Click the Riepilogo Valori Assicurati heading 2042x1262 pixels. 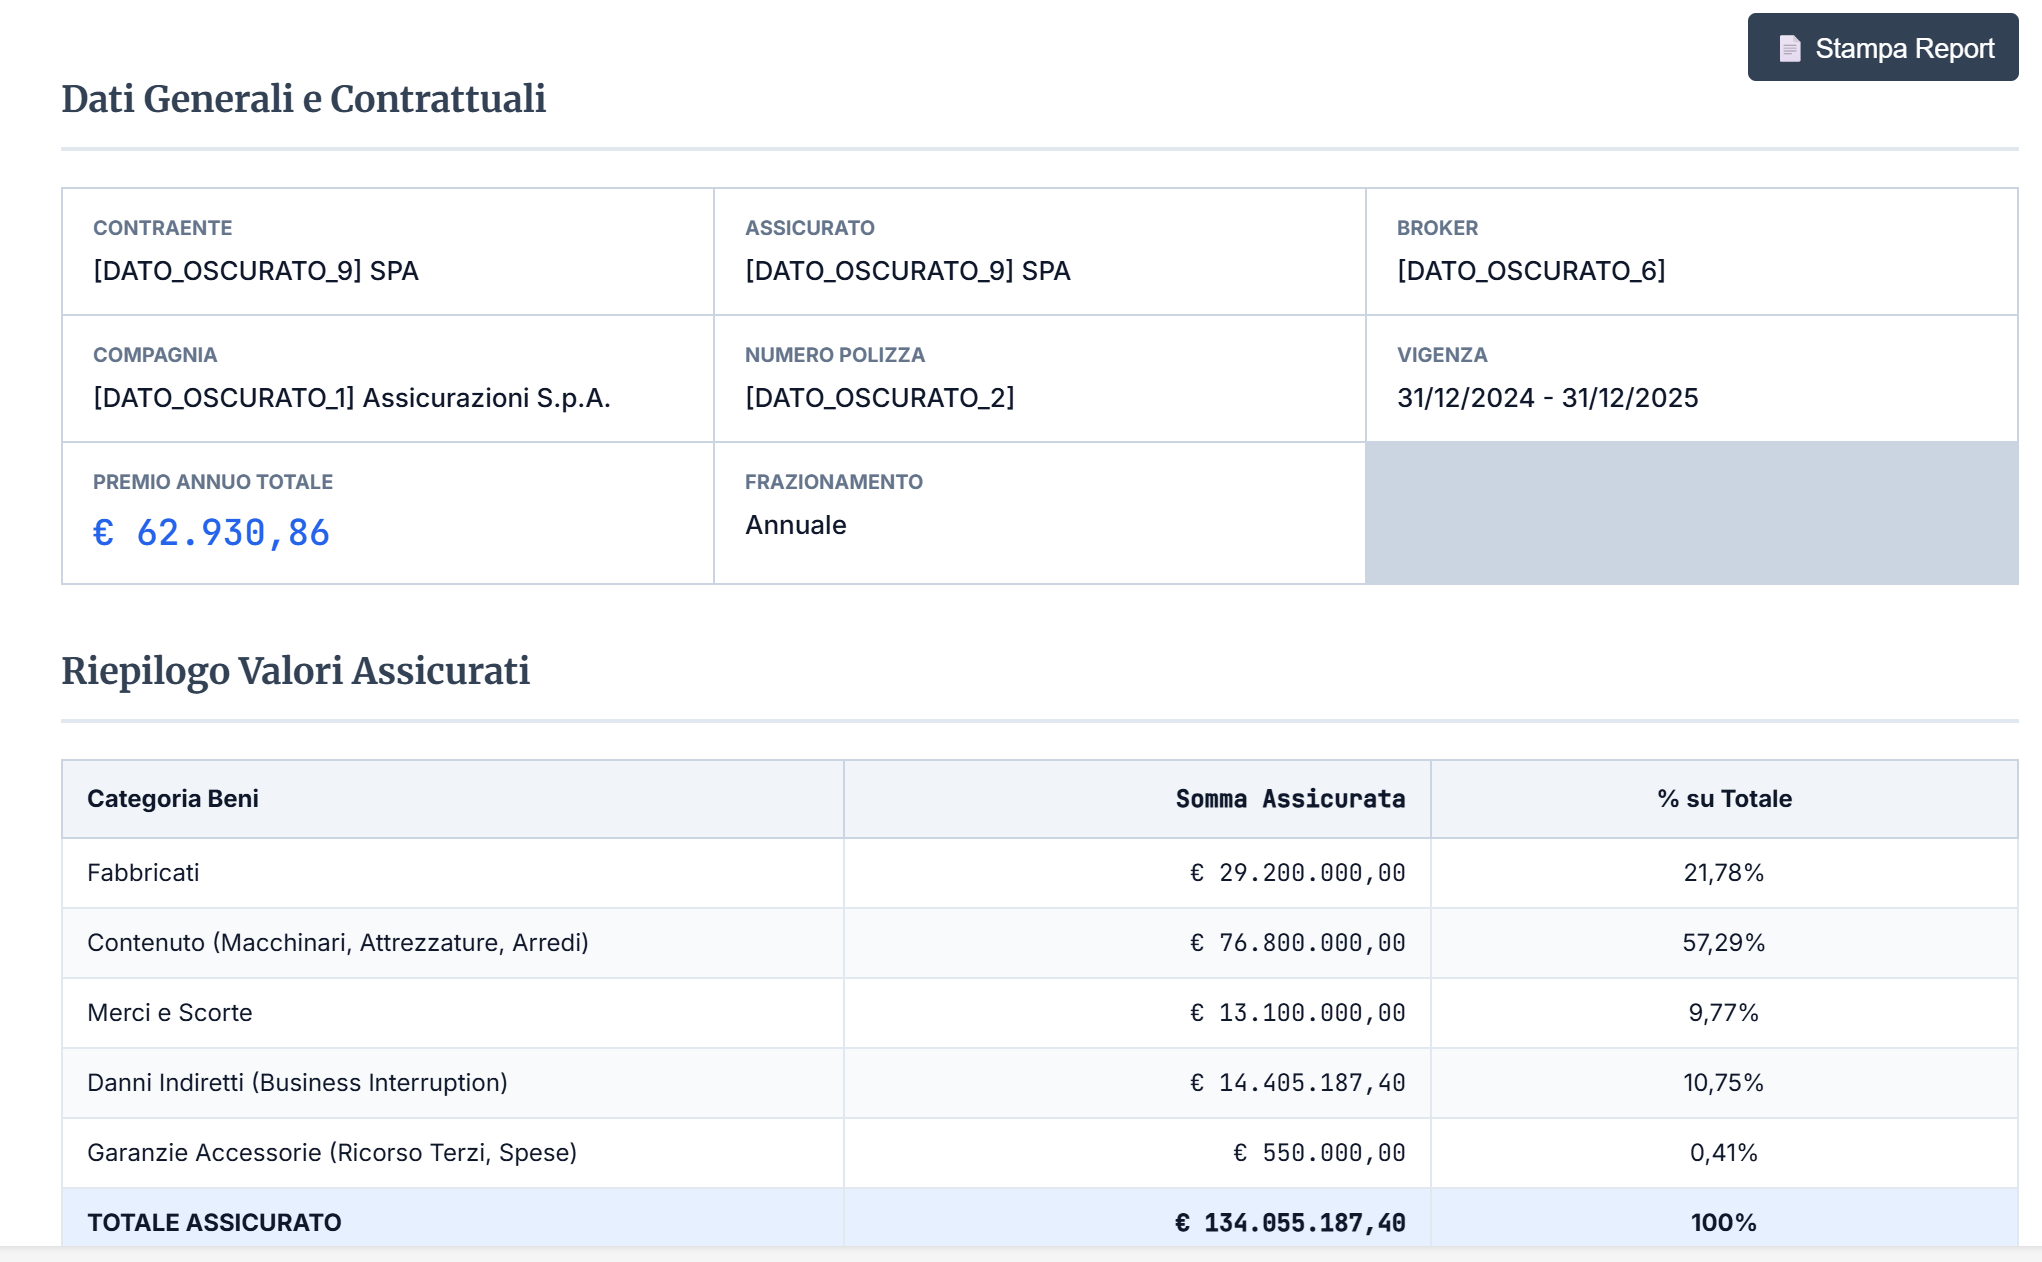coord(295,671)
